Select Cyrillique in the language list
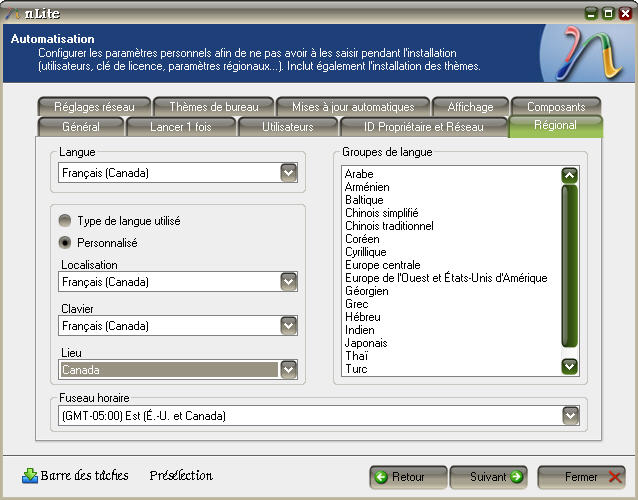638x500 pixels. coord(365,252)
